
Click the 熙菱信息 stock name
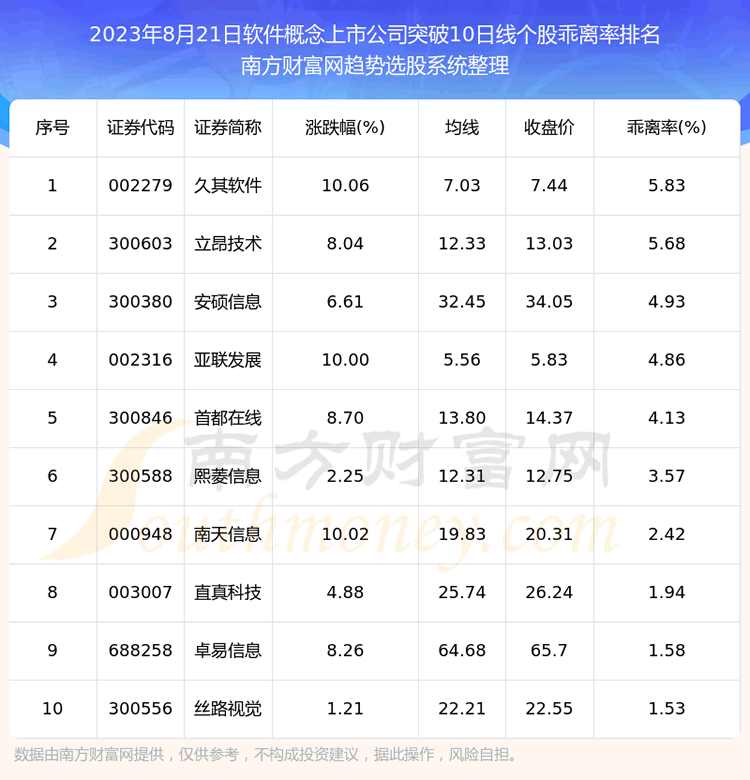[228, 476]
